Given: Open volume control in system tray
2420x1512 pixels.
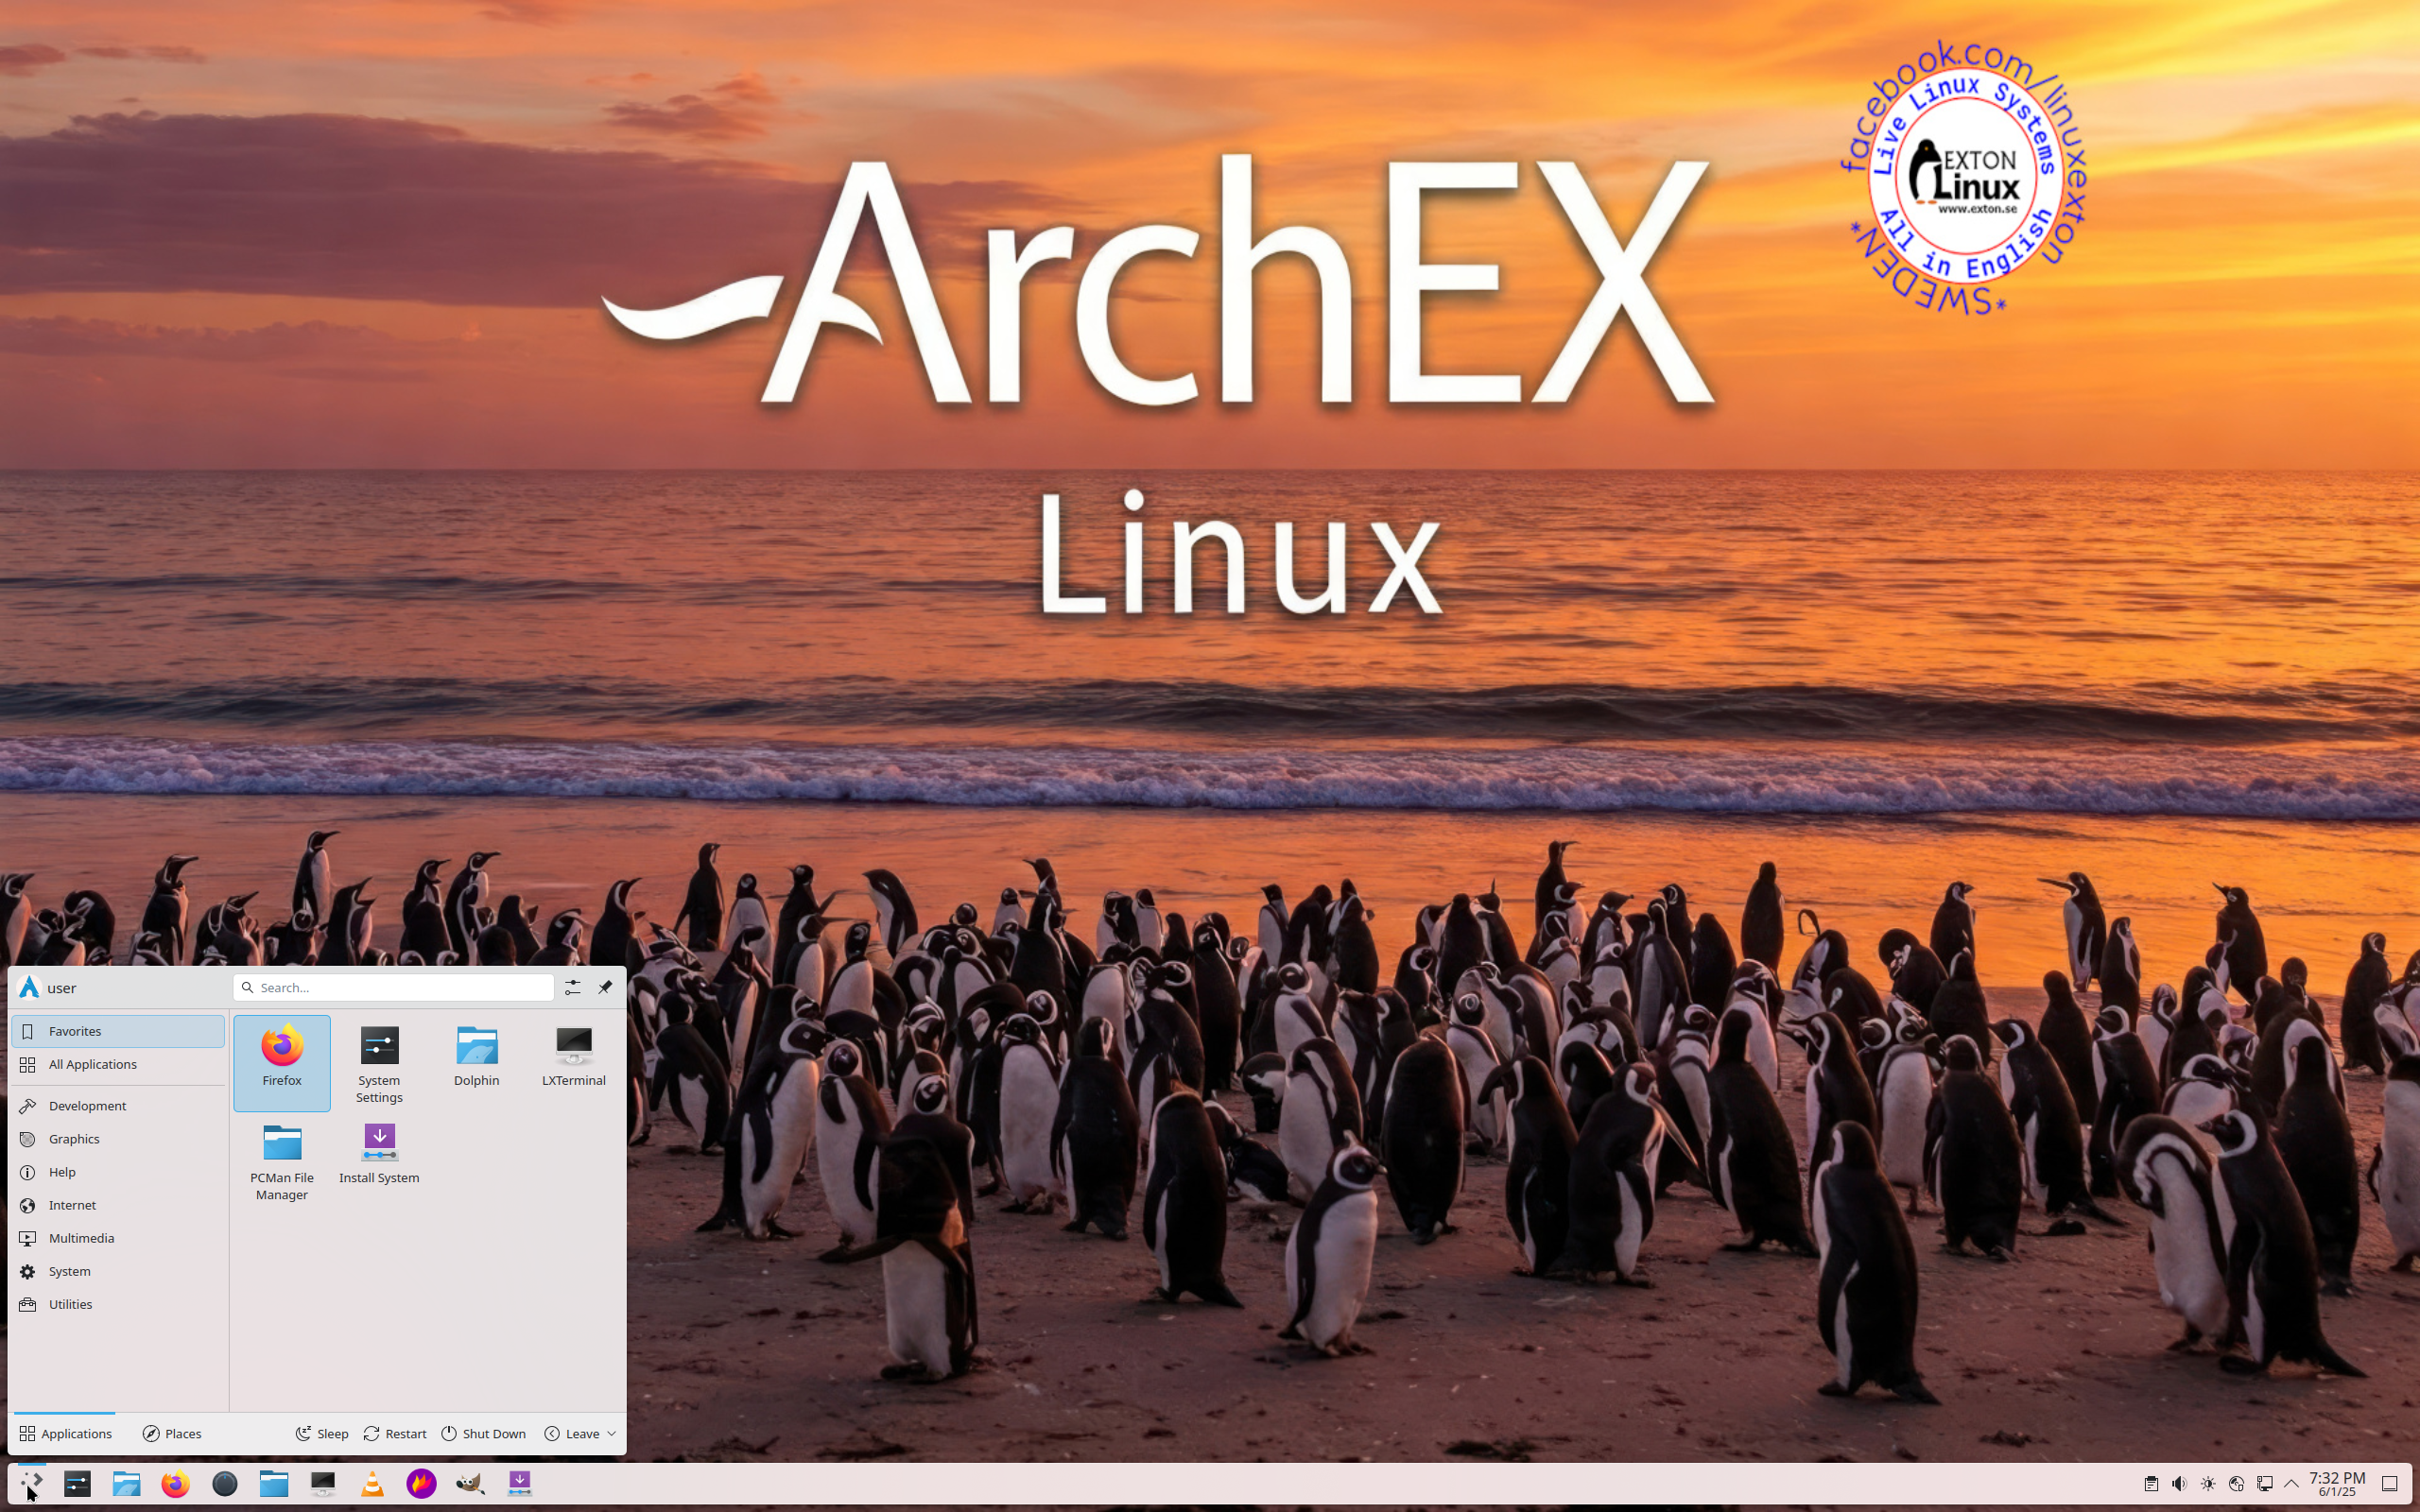Looking at the screenshot, I should click(2179, 1483).
